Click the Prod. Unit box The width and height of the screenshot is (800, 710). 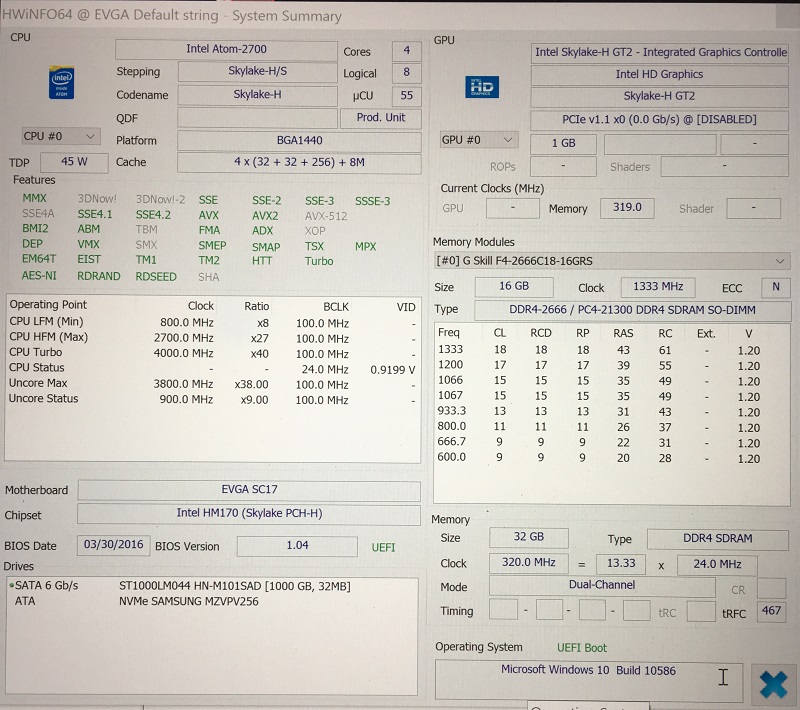(381, 117)
